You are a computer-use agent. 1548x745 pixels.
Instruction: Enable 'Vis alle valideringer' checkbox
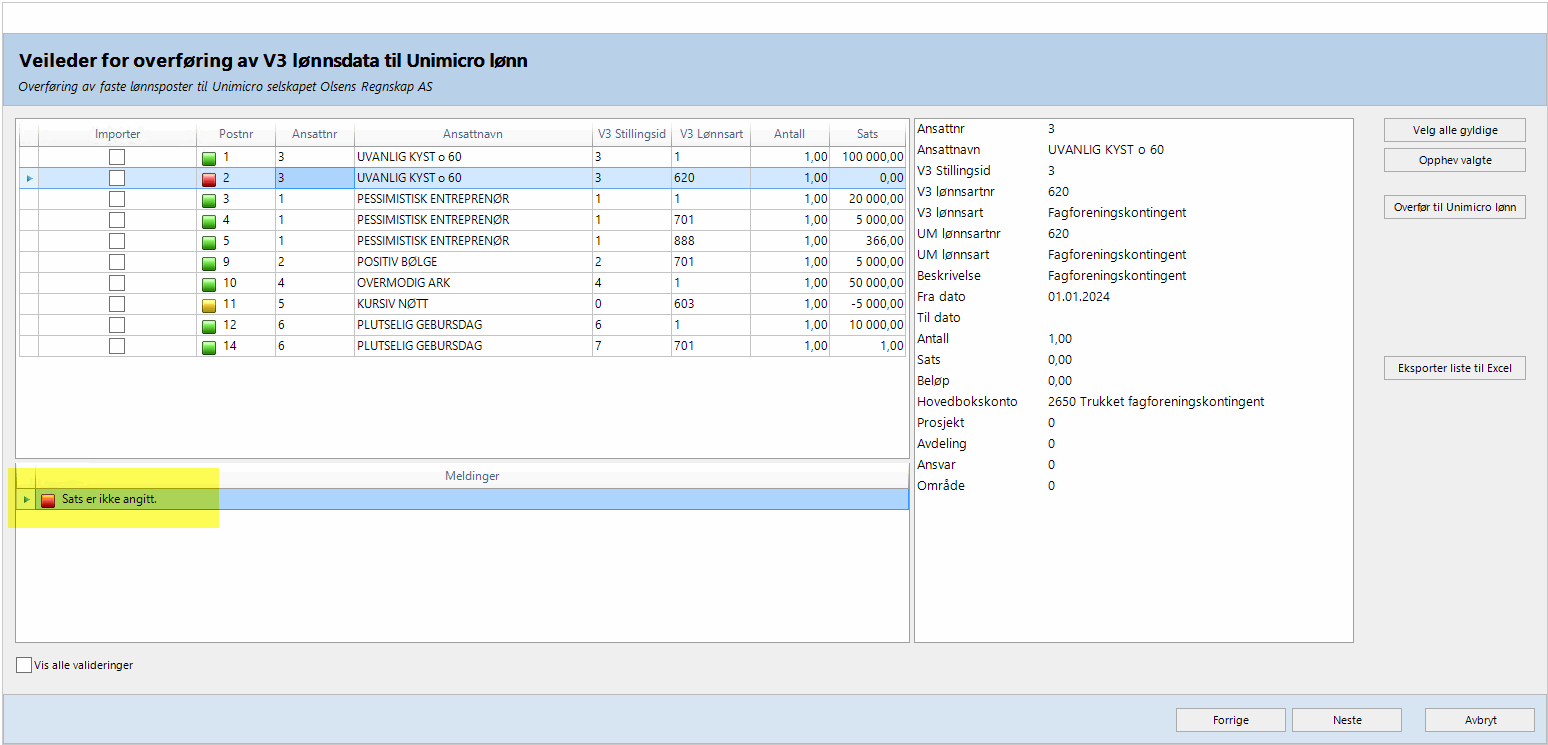tap(24, 665)
